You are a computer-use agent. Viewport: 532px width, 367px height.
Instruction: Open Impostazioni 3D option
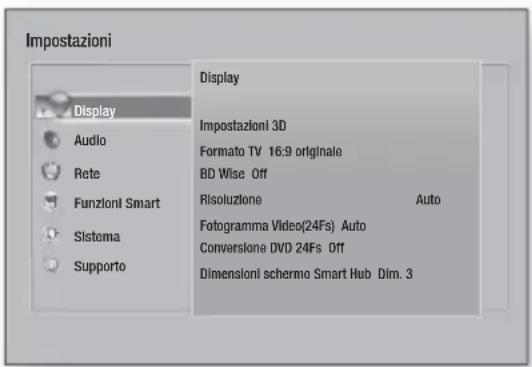point(243,126)
